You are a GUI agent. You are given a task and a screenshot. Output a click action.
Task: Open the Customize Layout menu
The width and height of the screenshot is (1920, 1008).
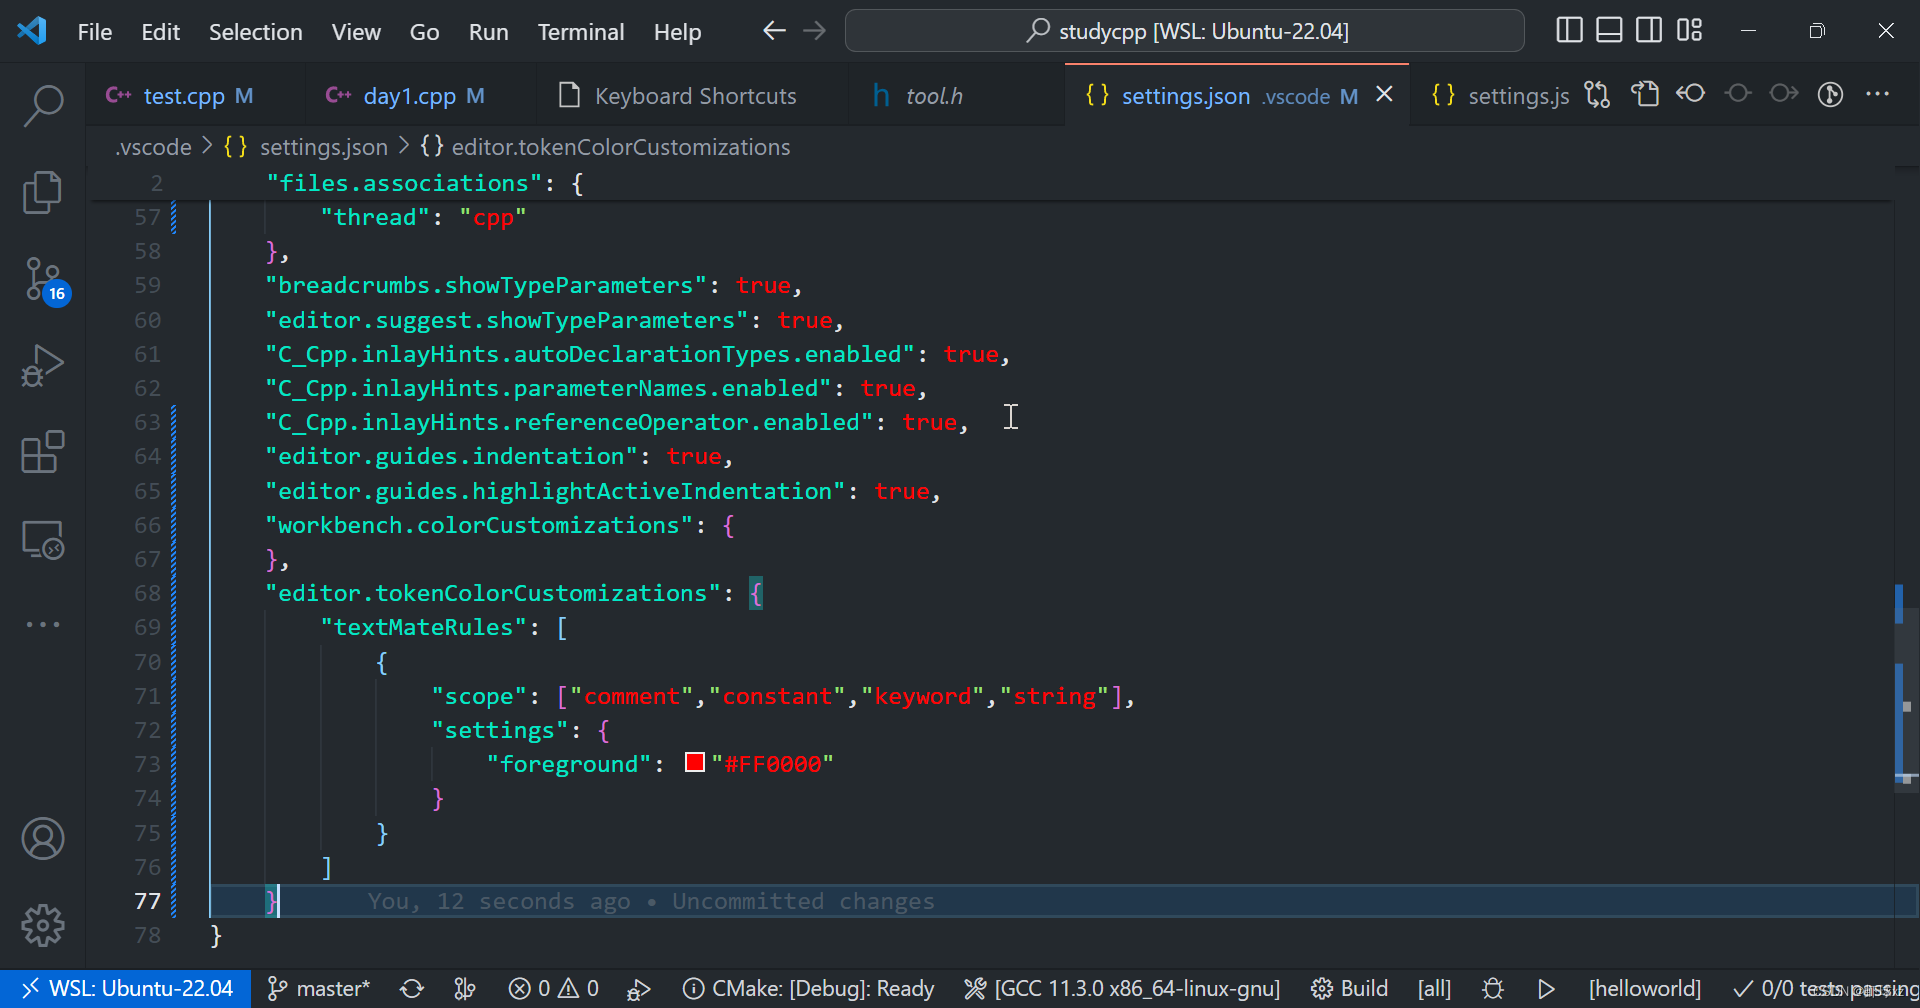pyautogui.click(x=1690, y=31)
